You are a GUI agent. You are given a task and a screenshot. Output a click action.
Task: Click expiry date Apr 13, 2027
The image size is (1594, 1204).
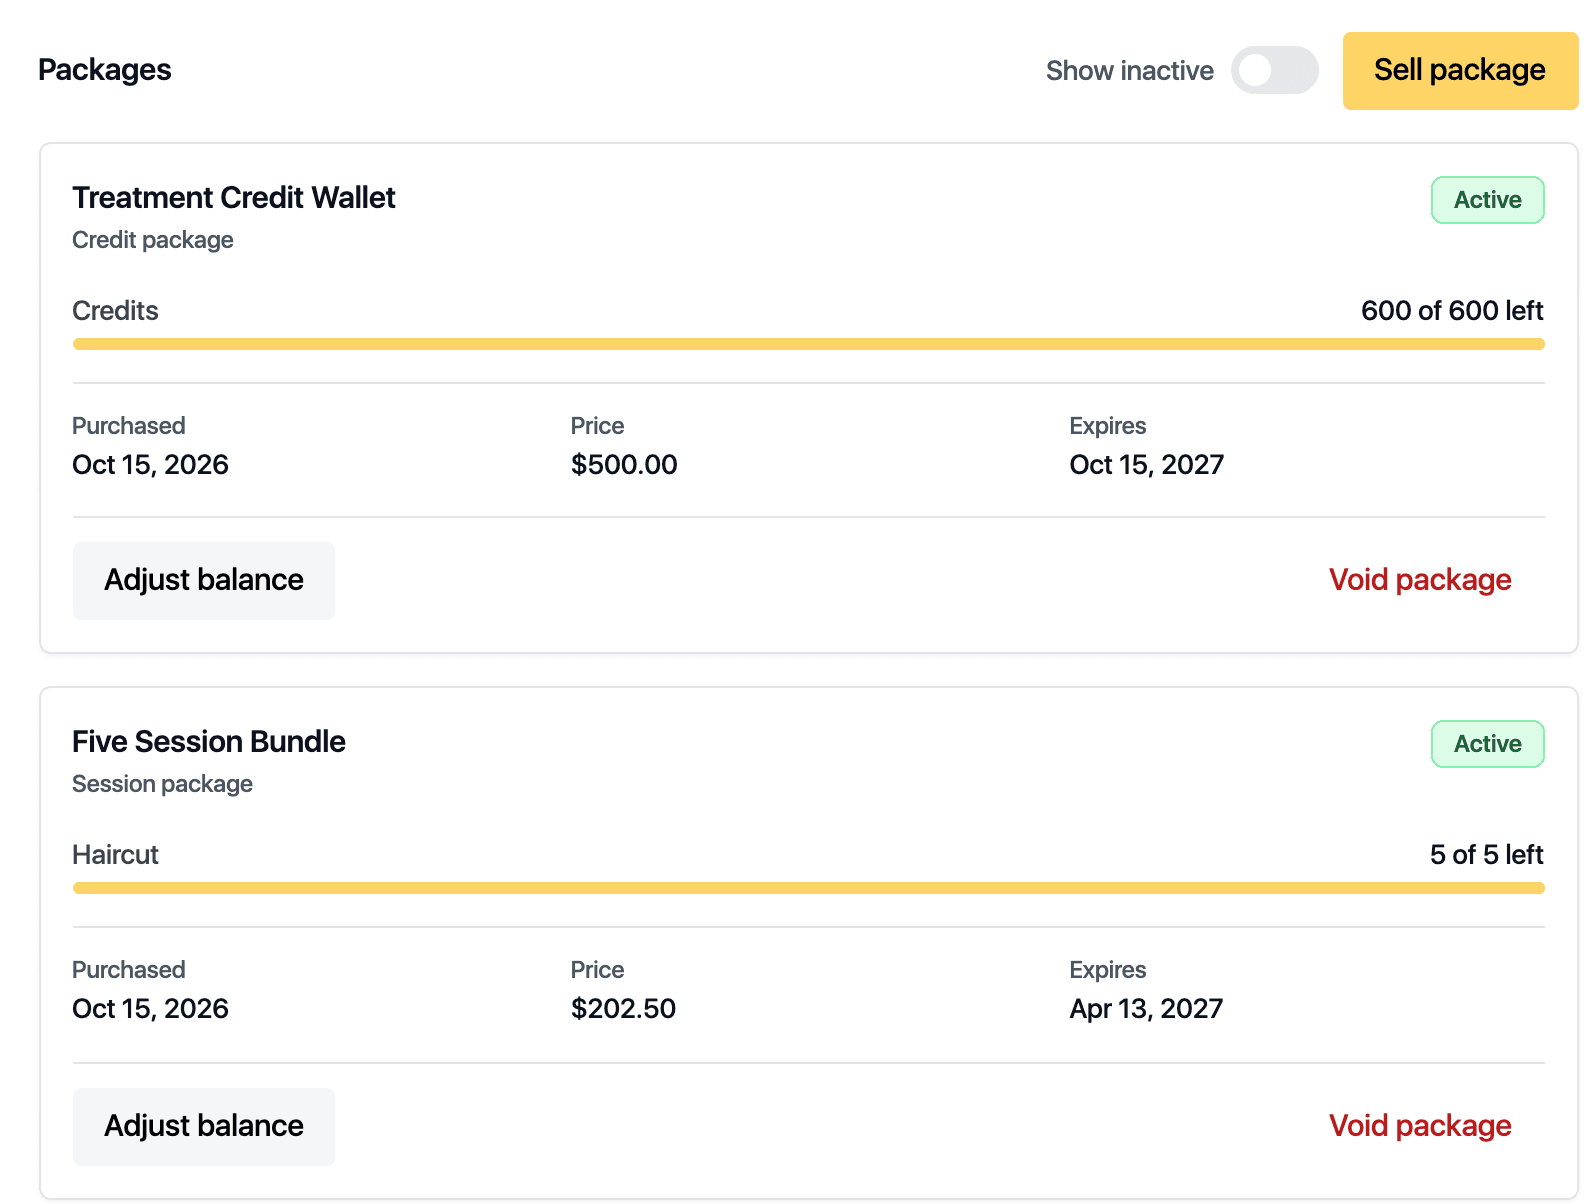click(x=1146, y=1009)
